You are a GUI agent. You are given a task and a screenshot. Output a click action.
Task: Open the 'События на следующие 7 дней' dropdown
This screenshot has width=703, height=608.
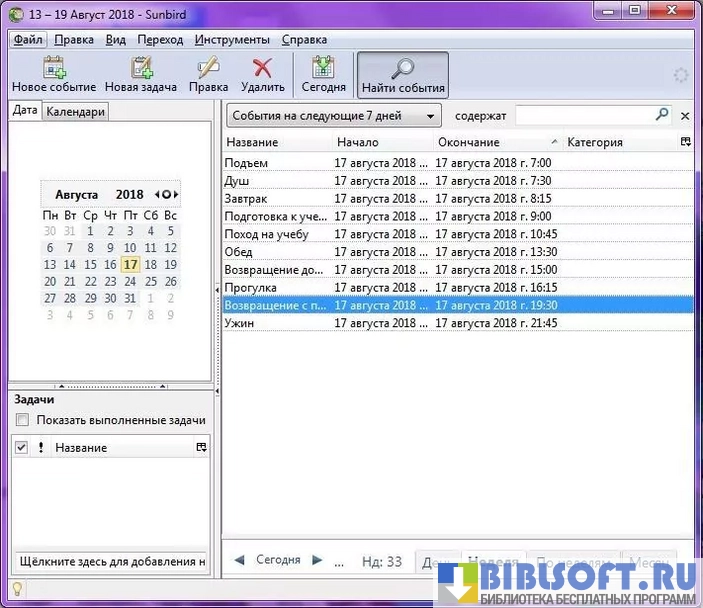point(333,116)
